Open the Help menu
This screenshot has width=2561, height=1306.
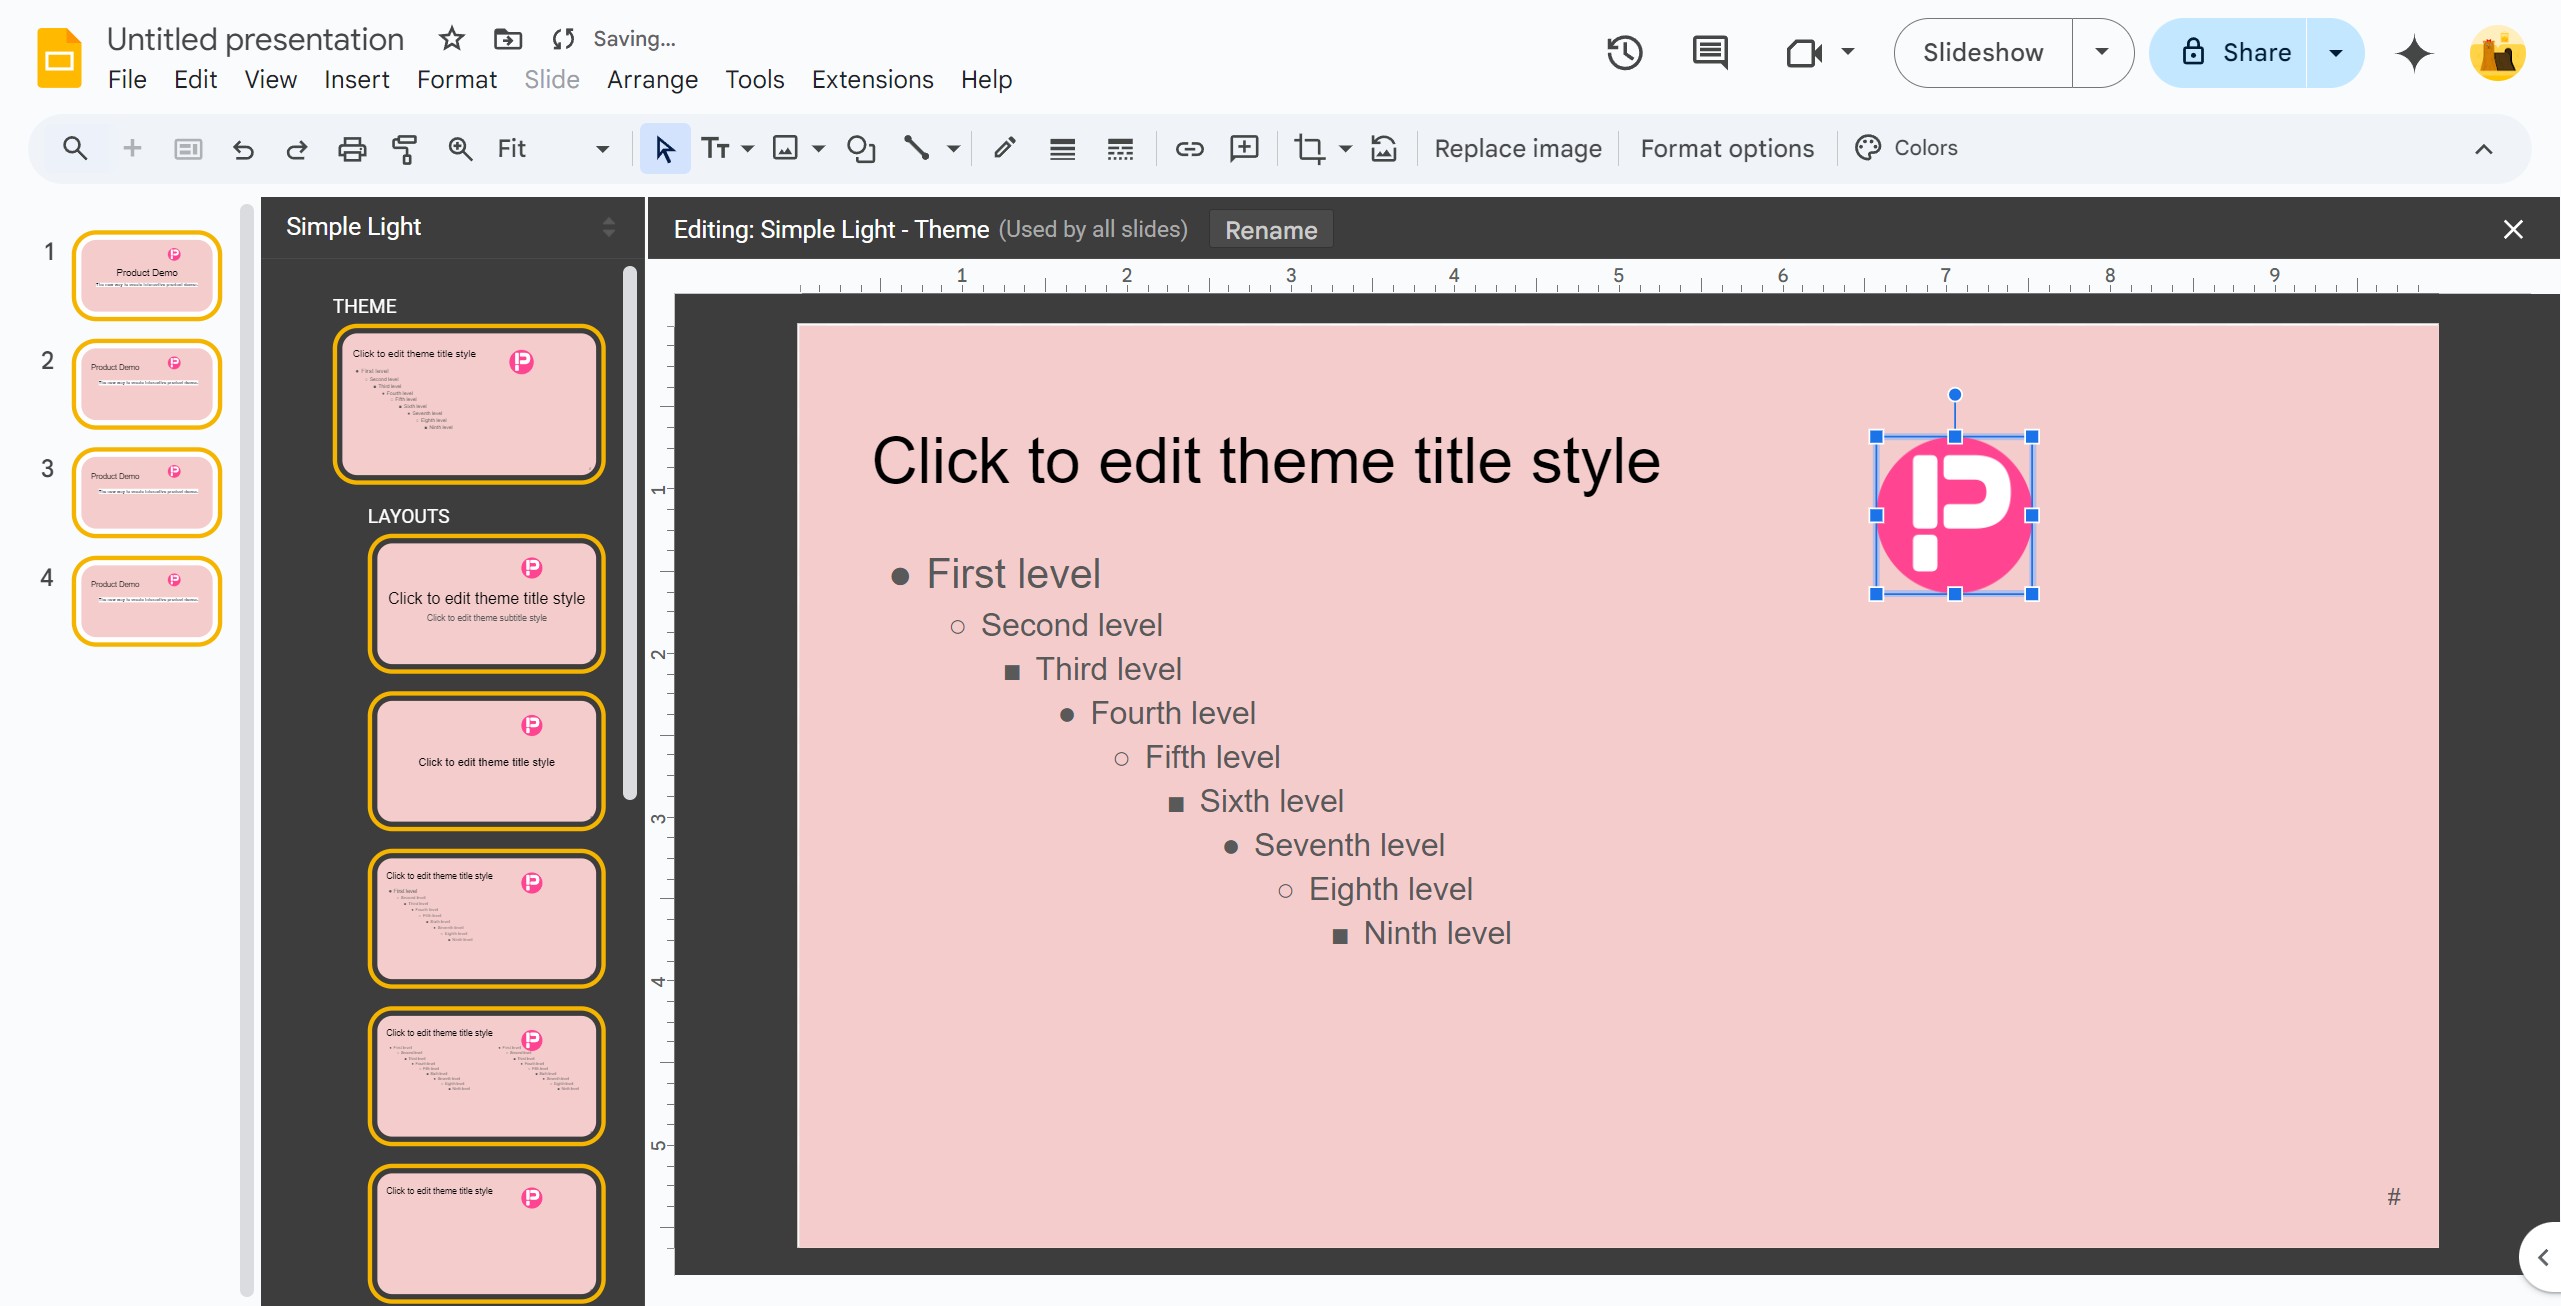point(986,79)
